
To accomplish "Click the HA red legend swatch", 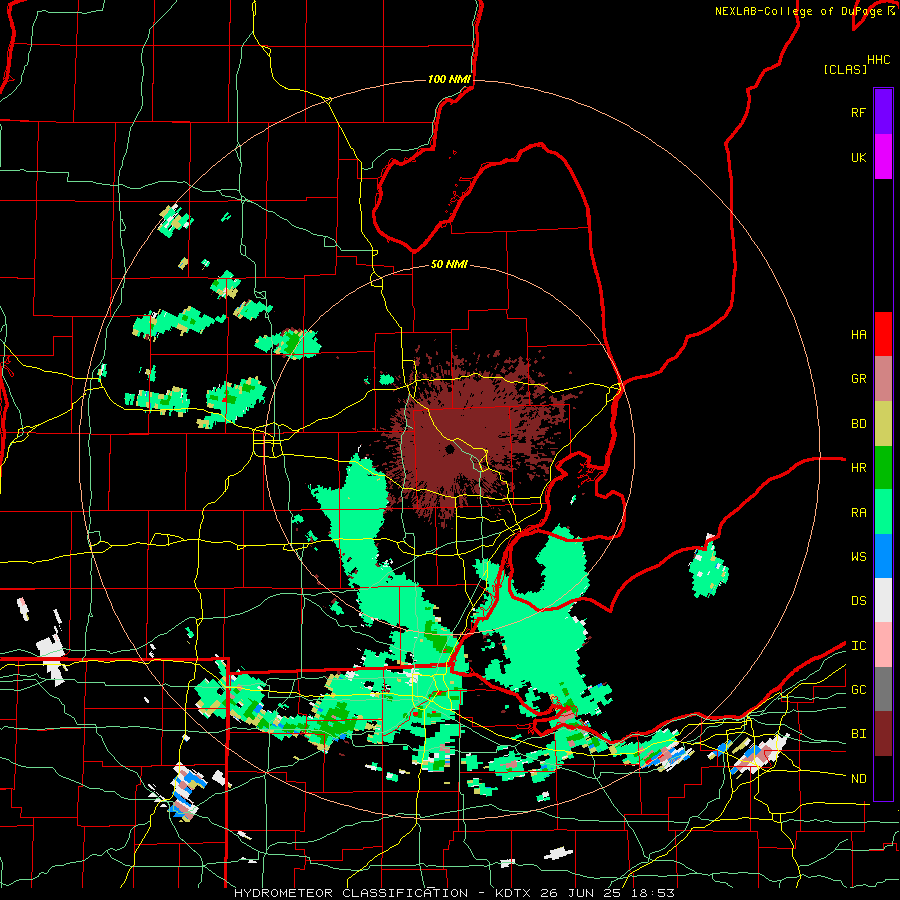I will click(x=883, y=334).
